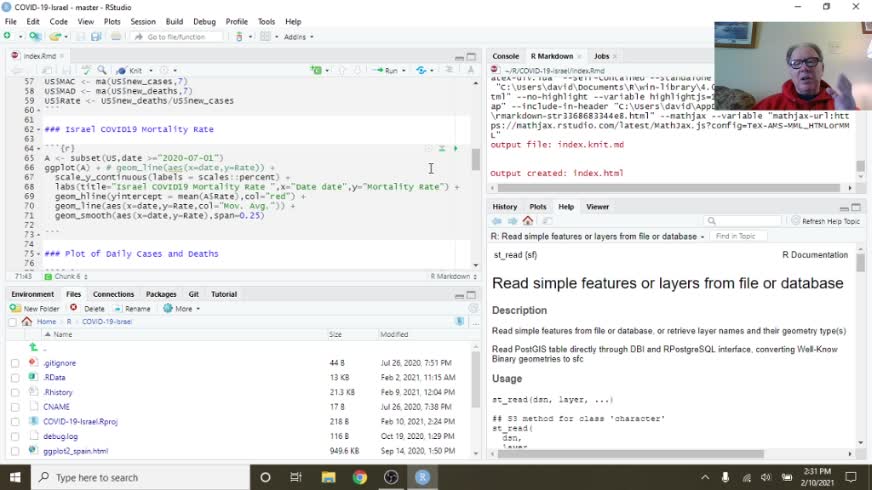Open the Chunk 6 navigator dropdown

coord(66,276)
